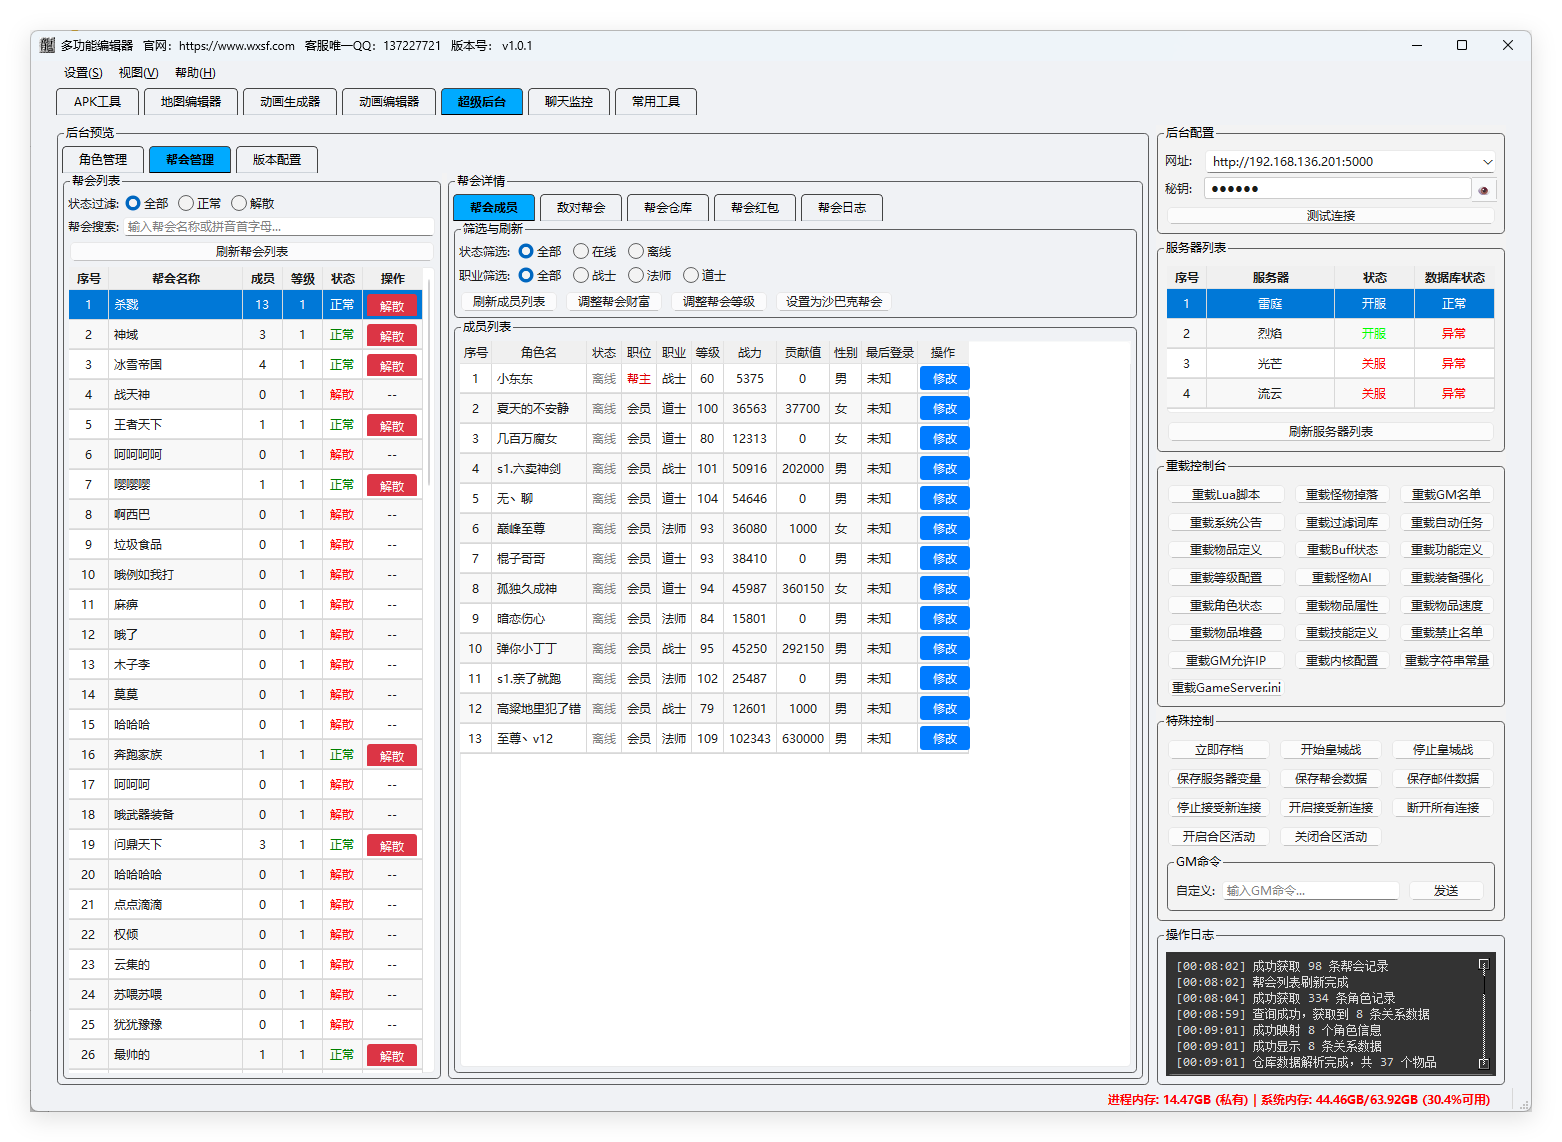Switch to the 帮会仓库 tab

pos(667,208)
